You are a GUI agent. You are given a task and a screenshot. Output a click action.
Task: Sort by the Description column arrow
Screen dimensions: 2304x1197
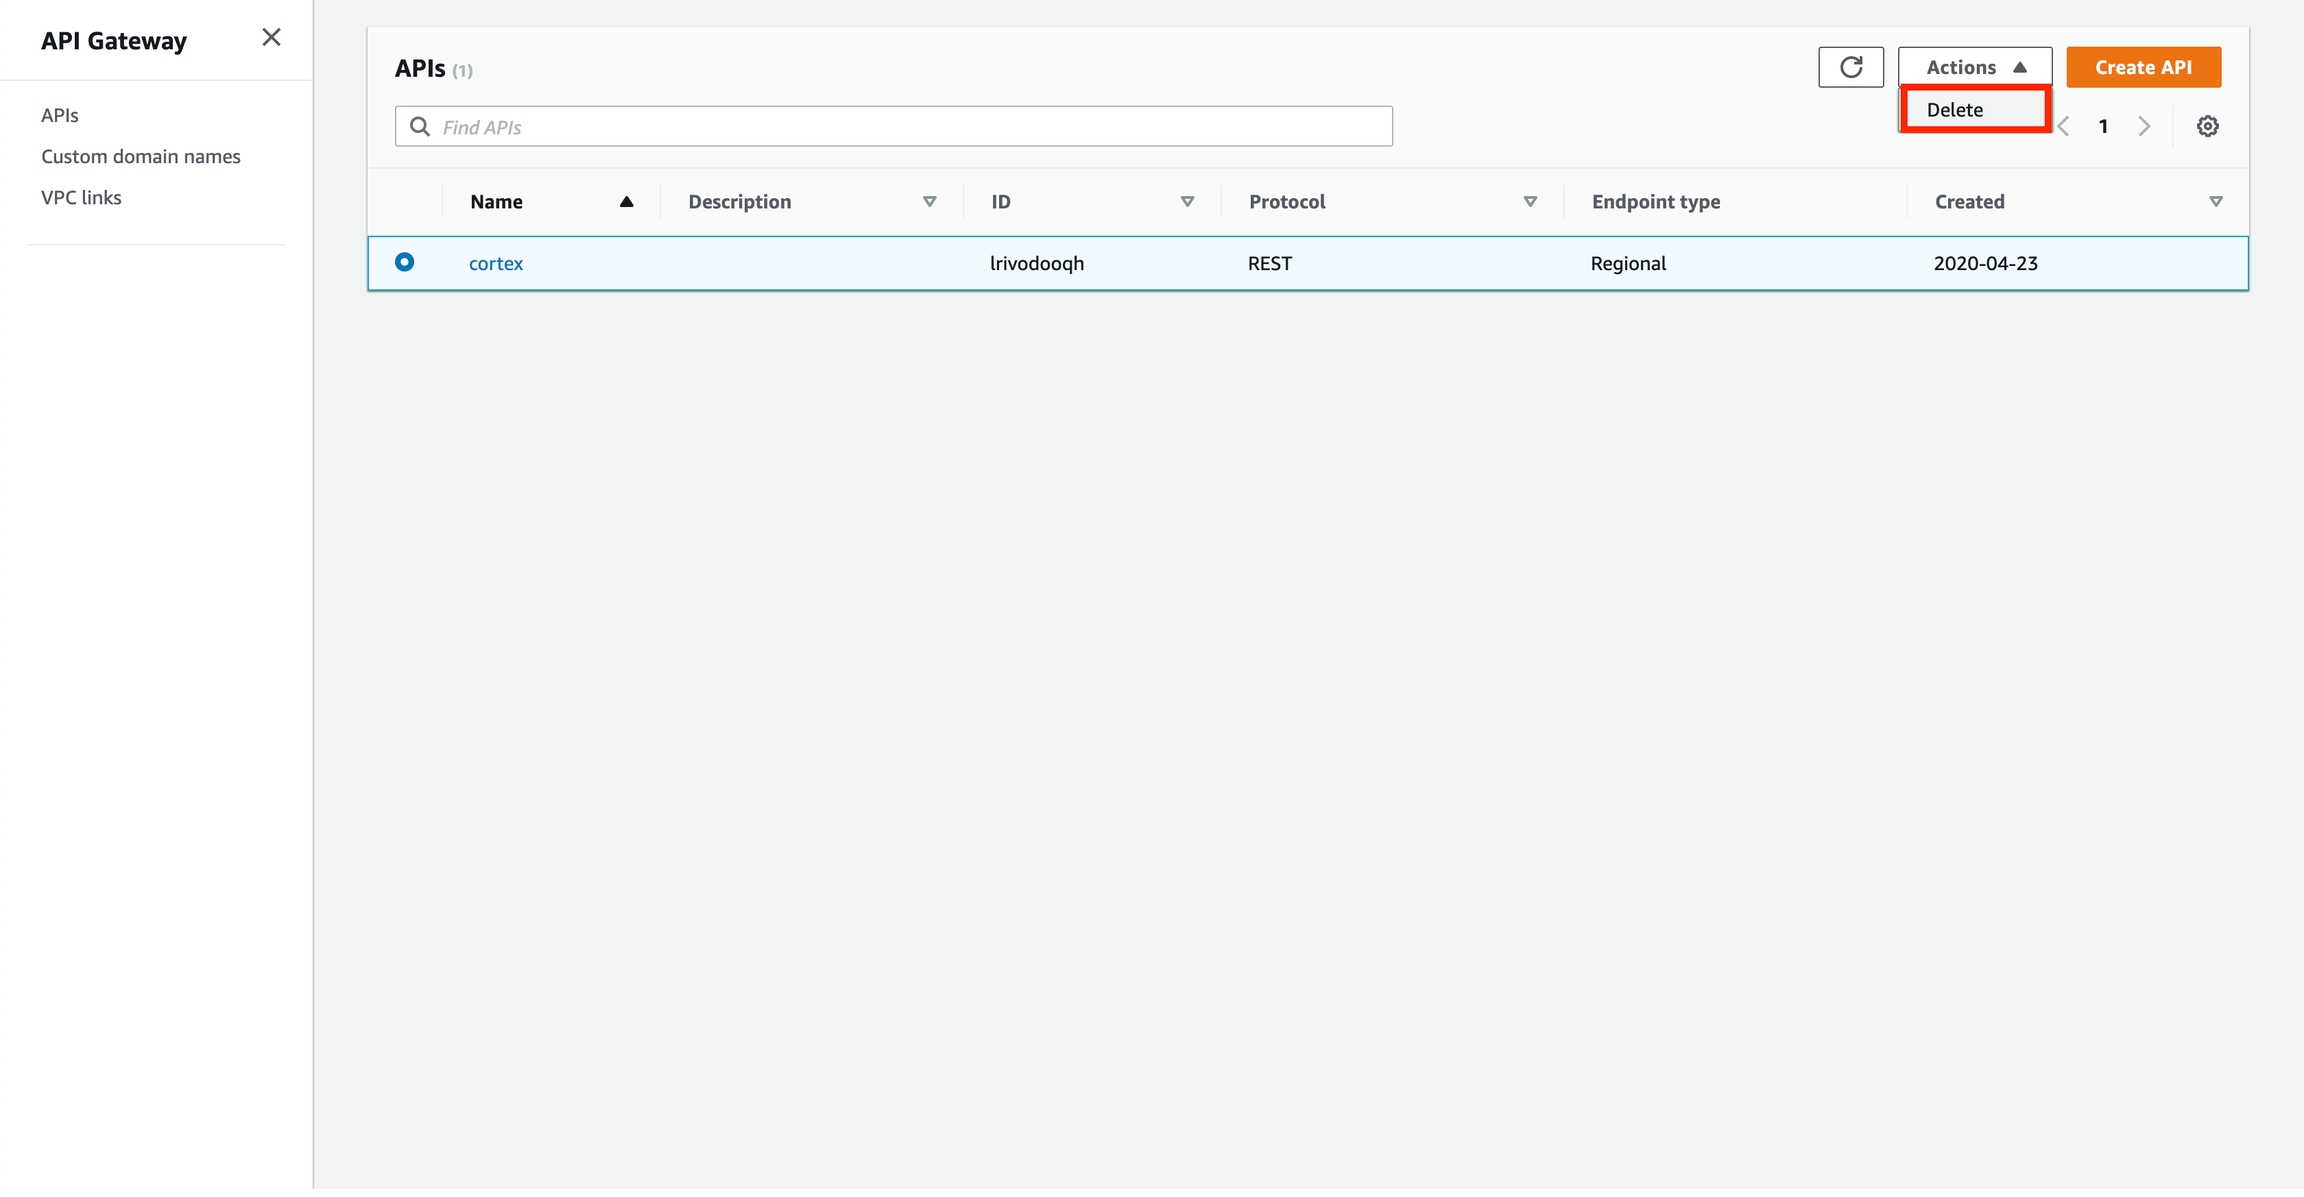coord(929,202)
